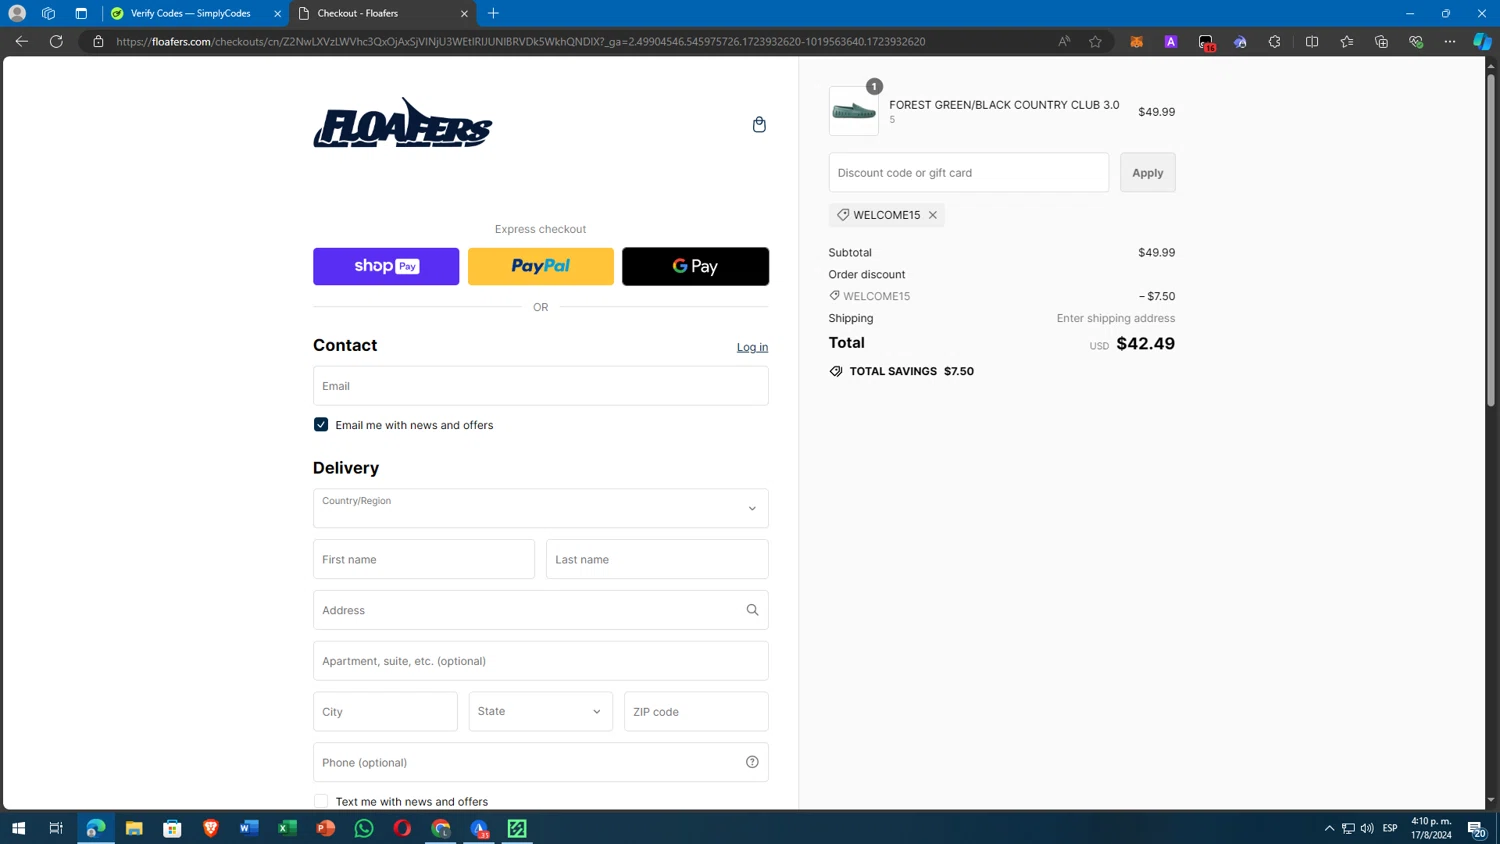Open browser Collections icon
Viewport: 1500px width, 844px height.
[1381, 42]
